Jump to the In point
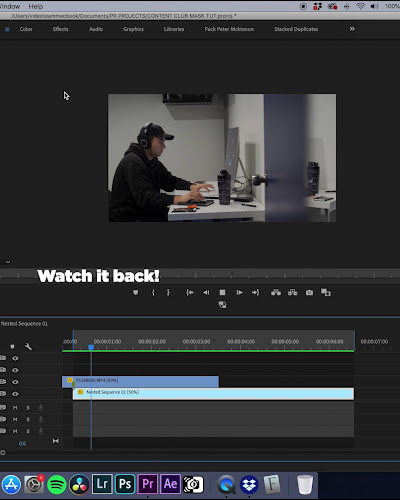 click(190, 292)
